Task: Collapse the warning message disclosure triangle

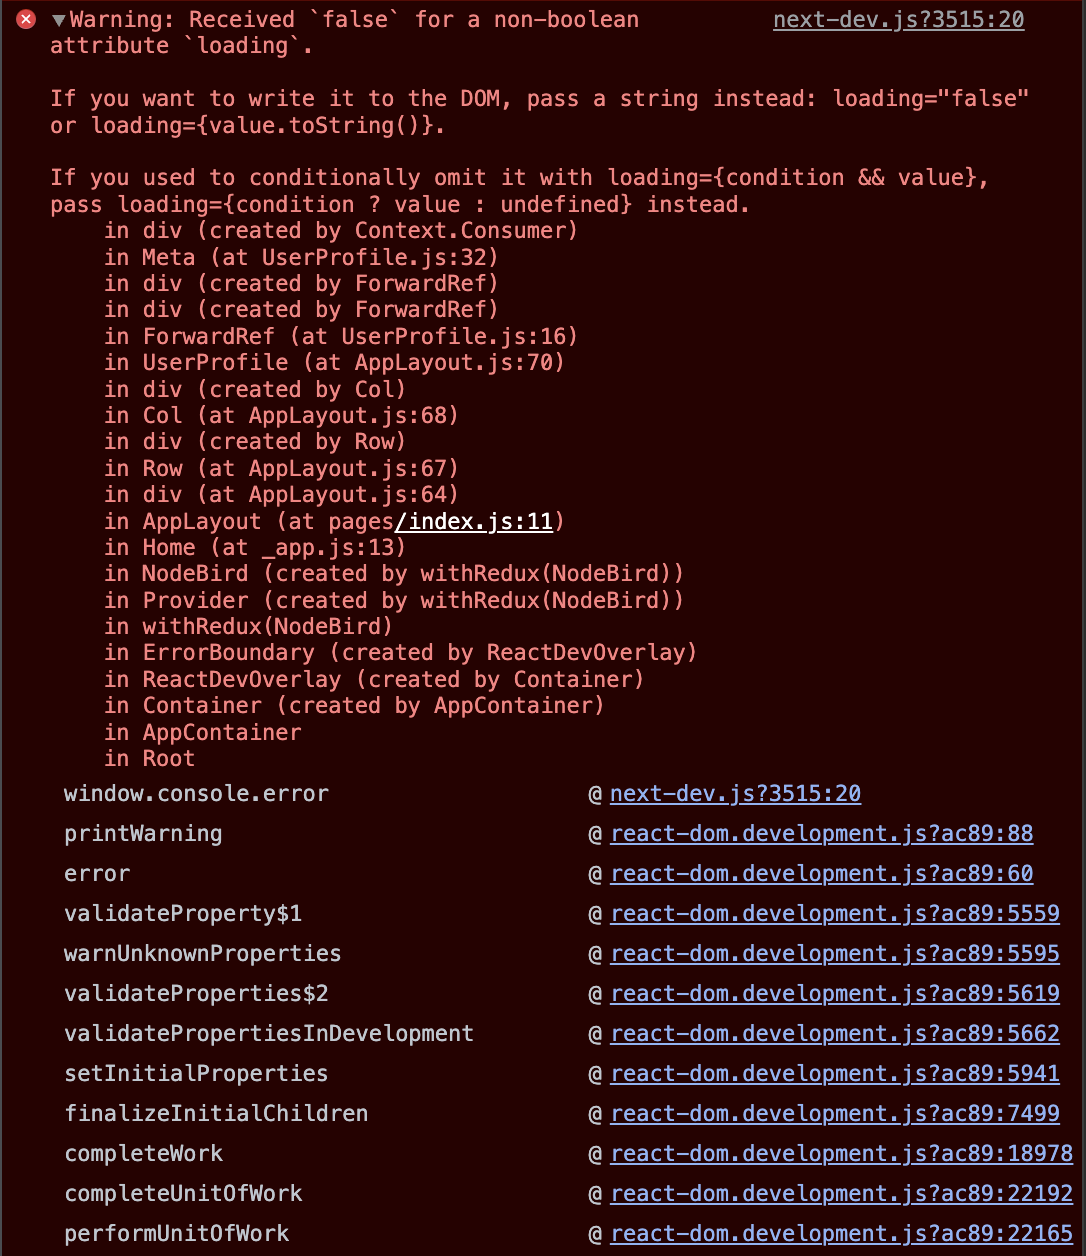Action: [59, 20]
